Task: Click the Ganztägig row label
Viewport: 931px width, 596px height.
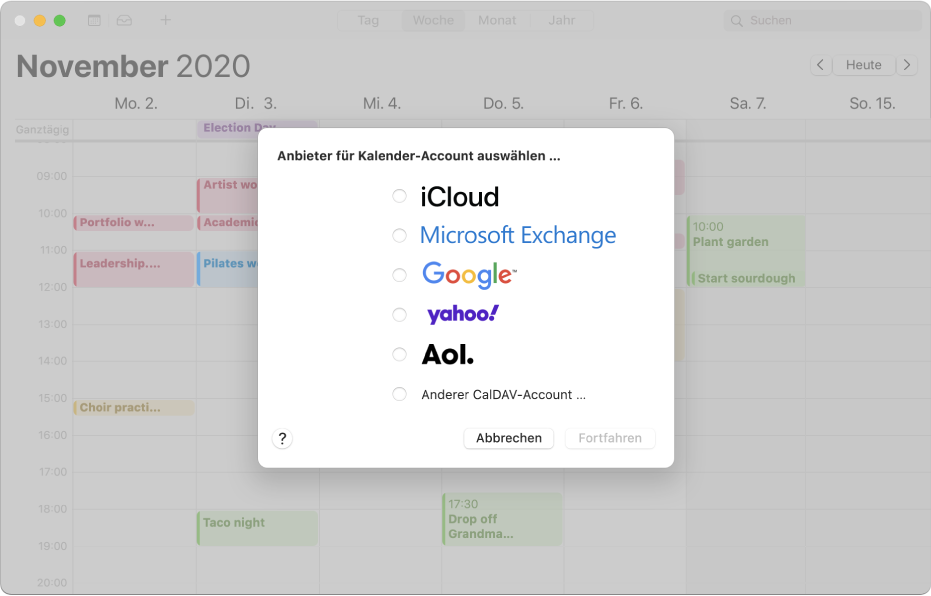Action: [42, 129]
